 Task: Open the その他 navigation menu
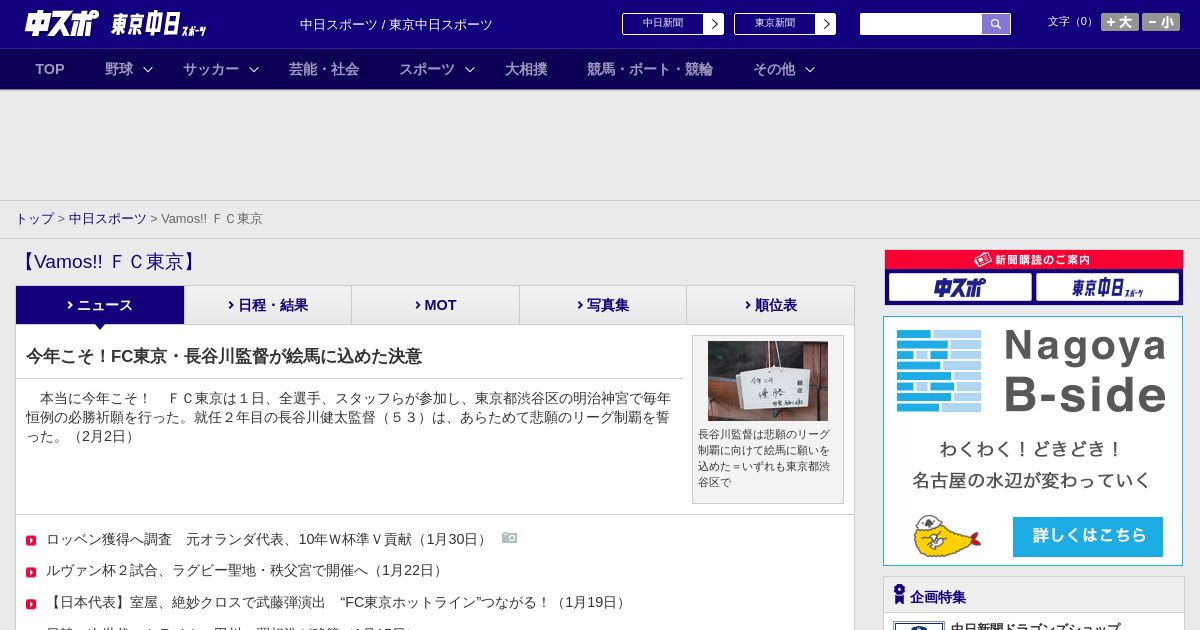[774, 69]
